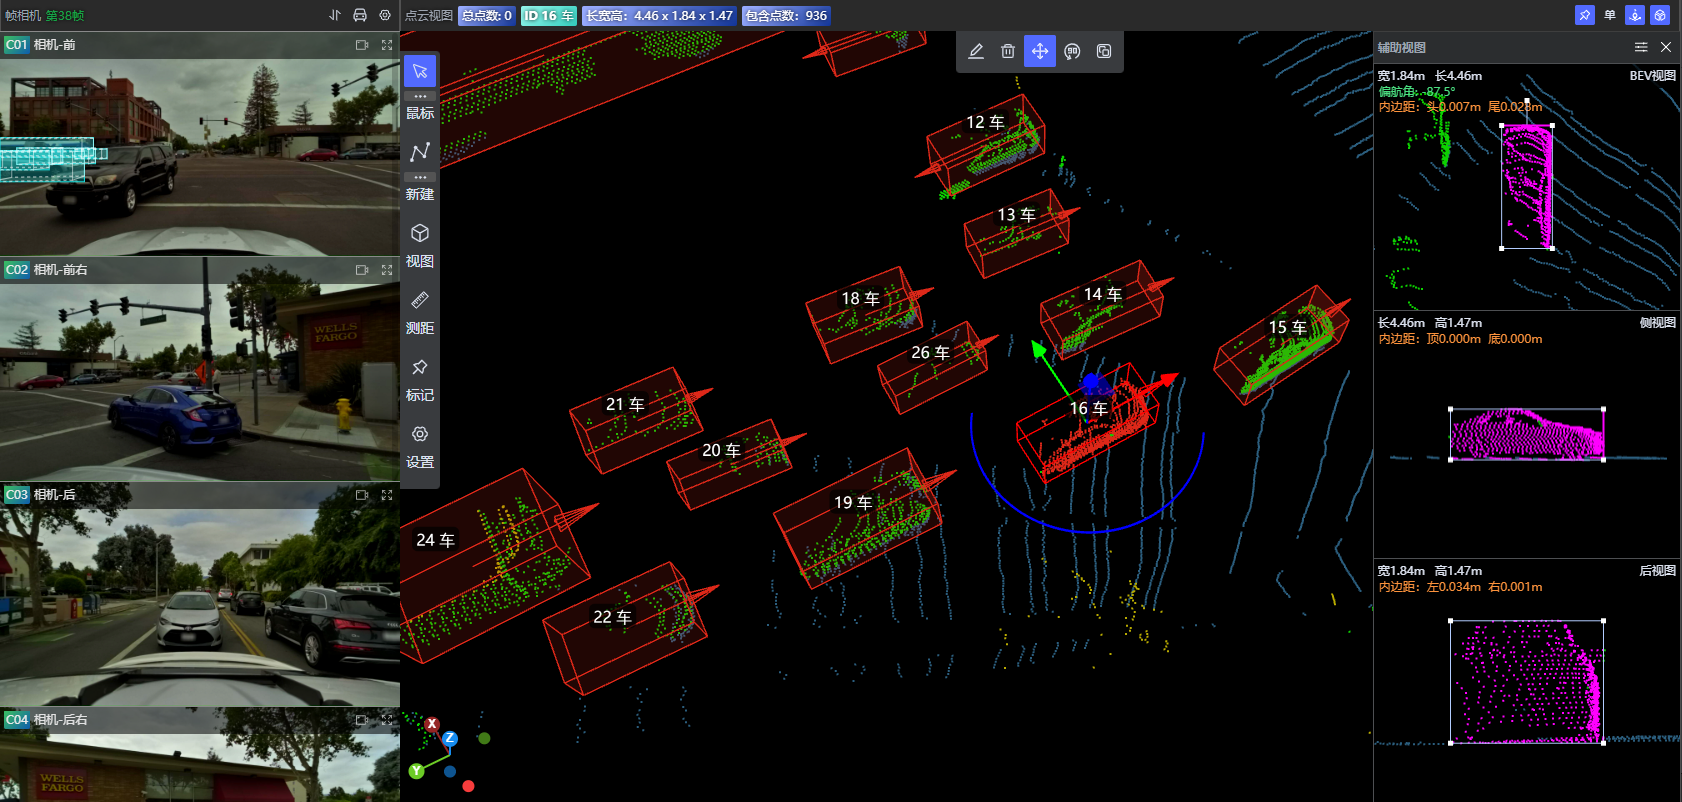
Task: Activate the ruler measure (测距) tool
Action: (x=420, y=300)
